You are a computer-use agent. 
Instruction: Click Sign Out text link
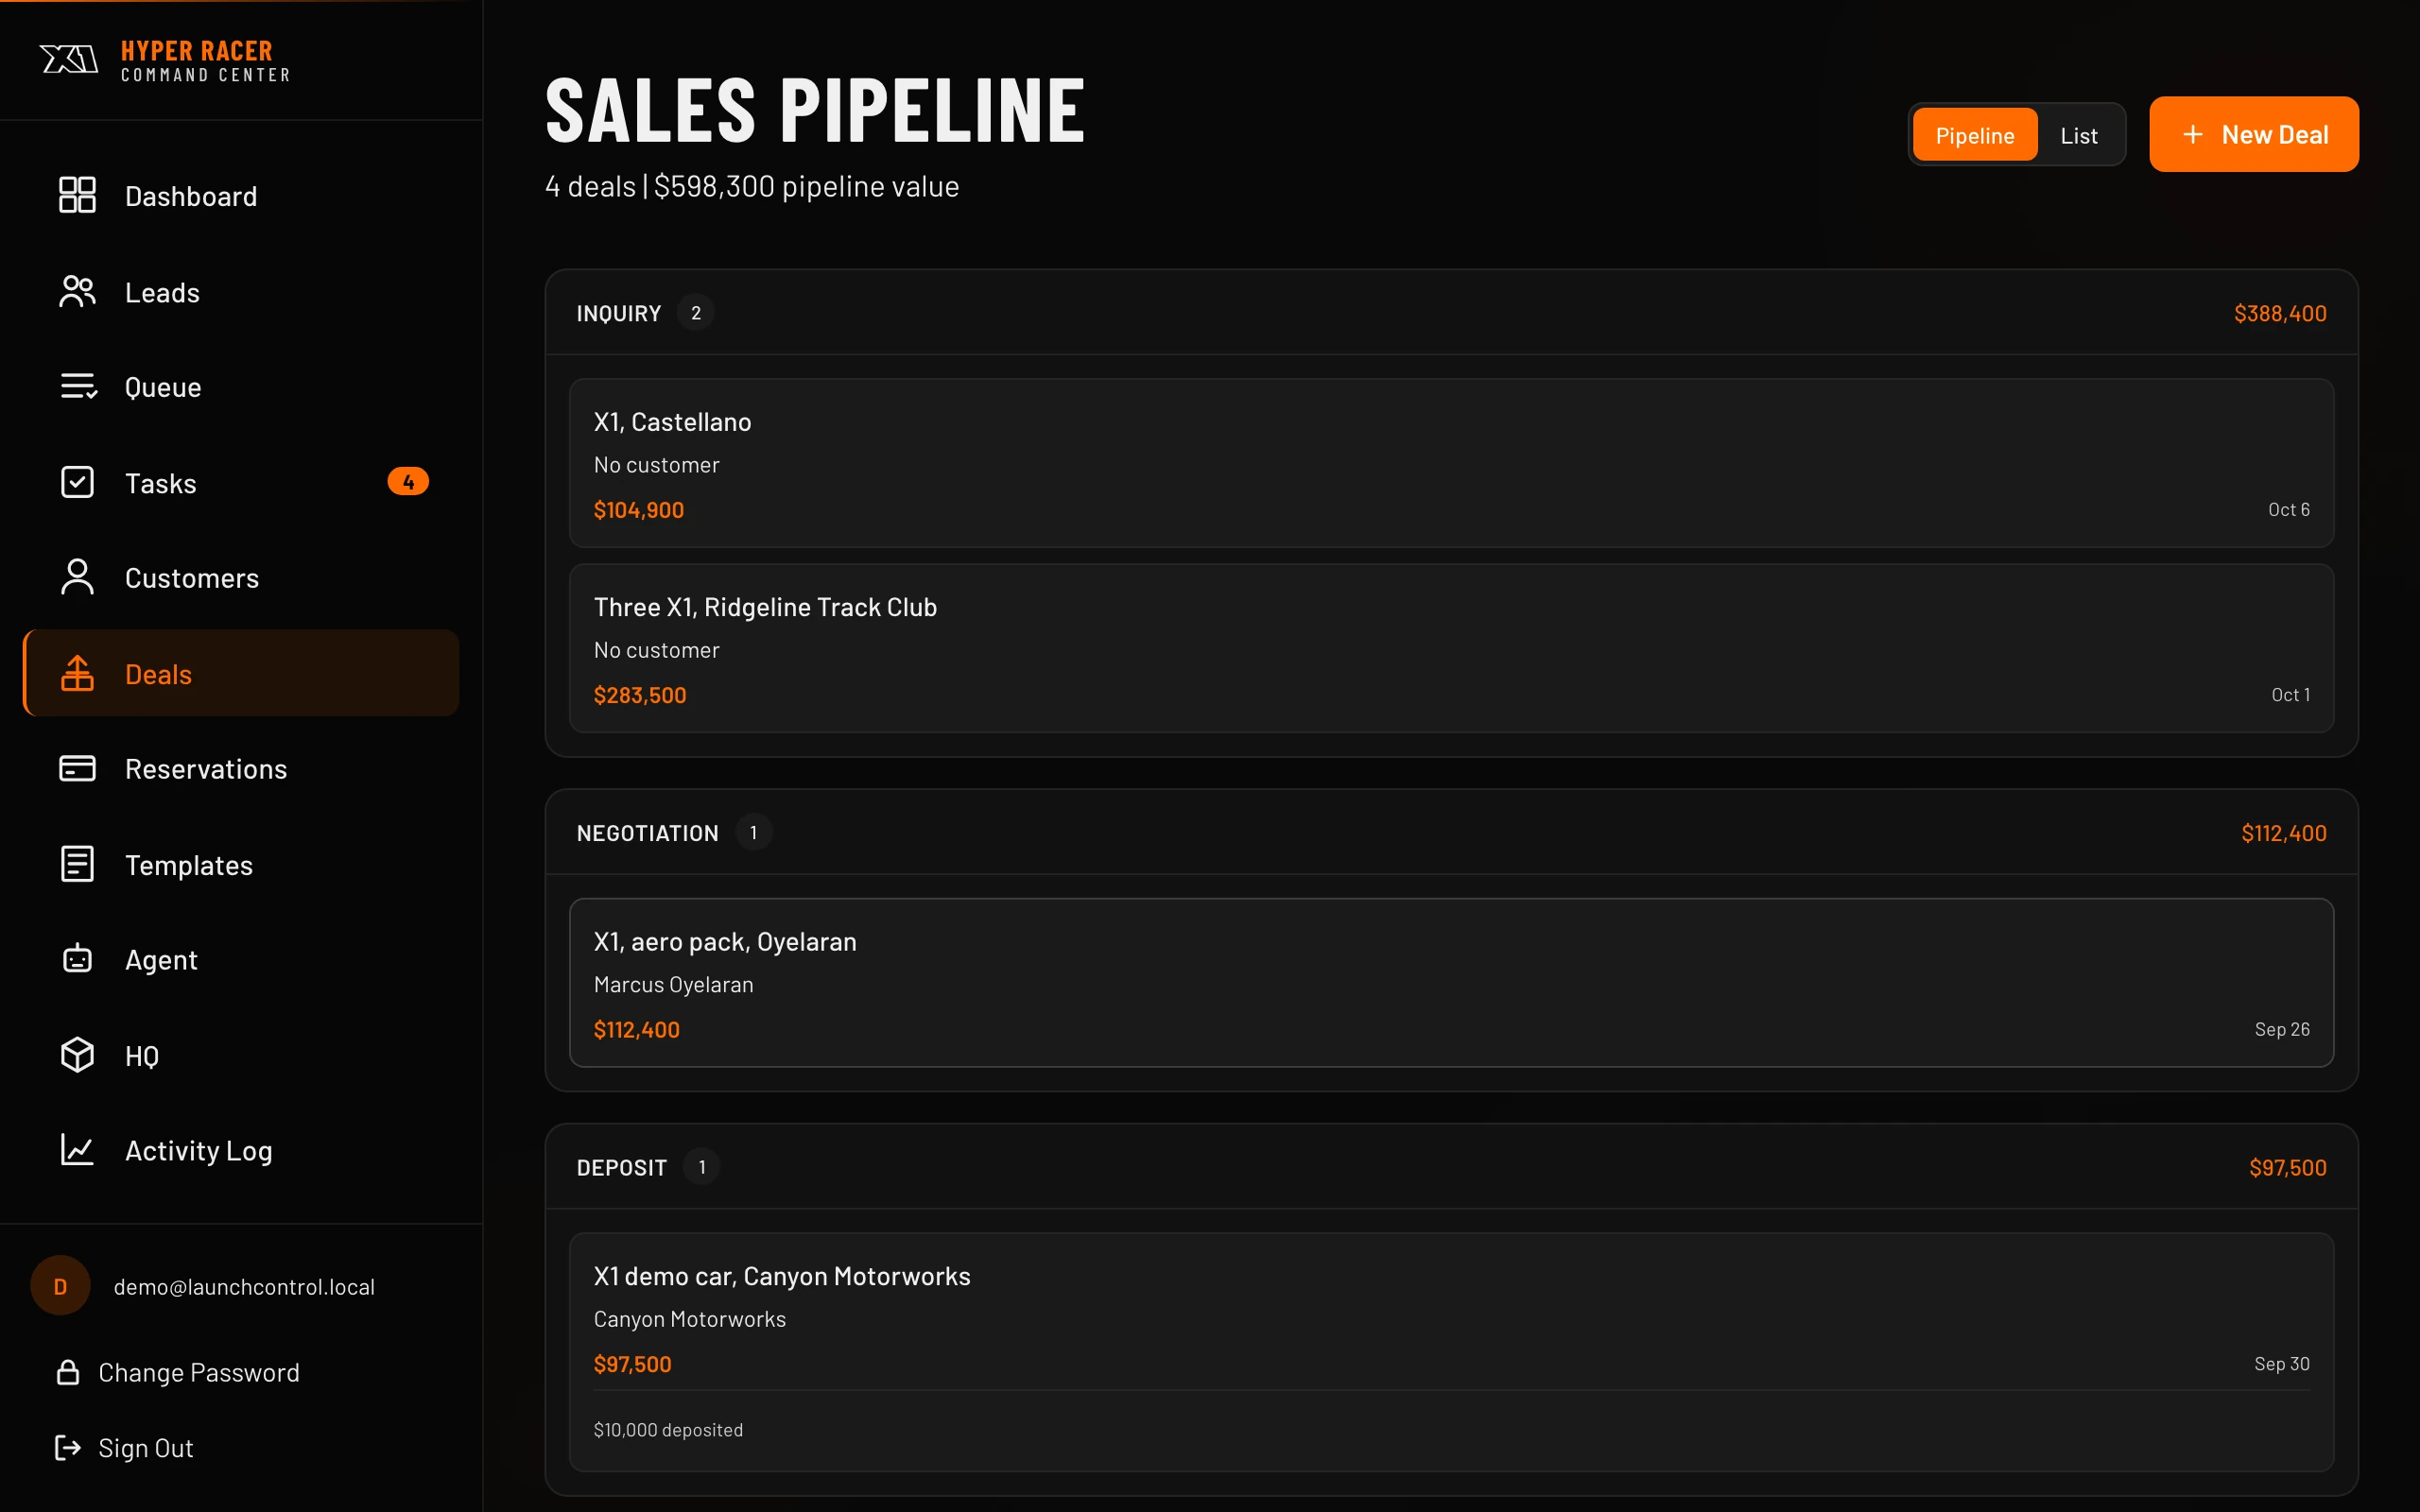(x=146, y=1448)
